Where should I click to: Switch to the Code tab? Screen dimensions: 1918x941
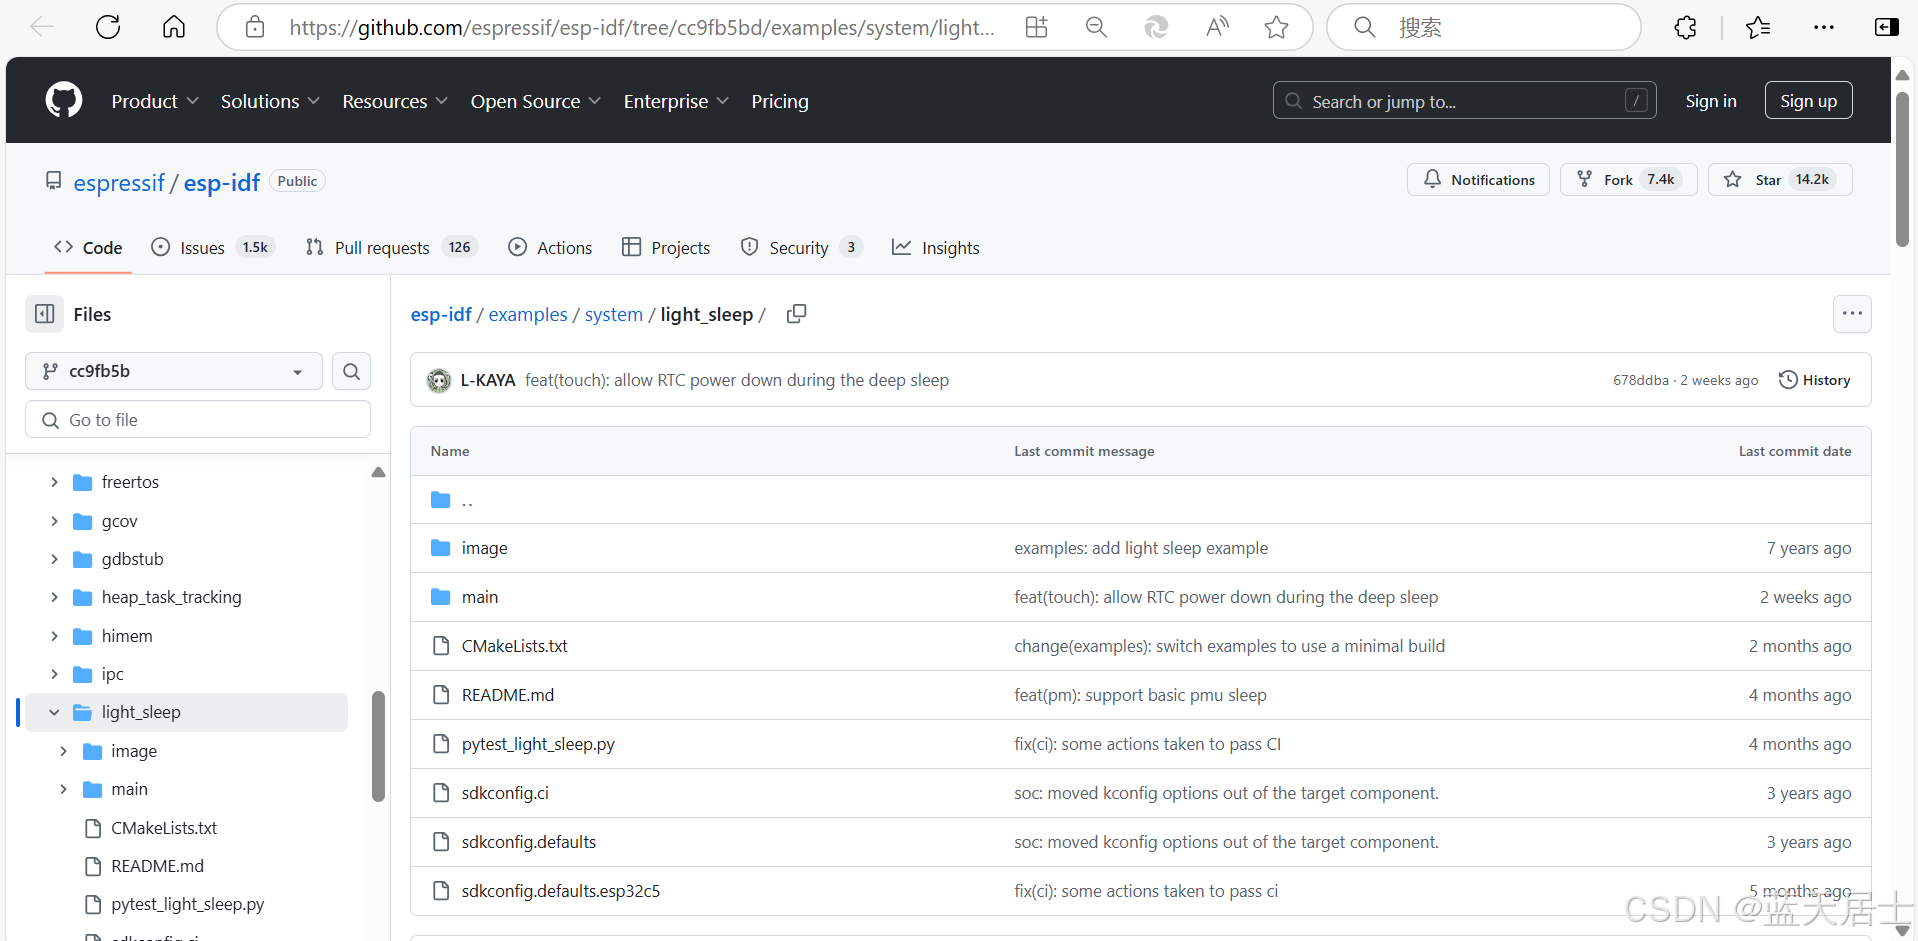88,248
